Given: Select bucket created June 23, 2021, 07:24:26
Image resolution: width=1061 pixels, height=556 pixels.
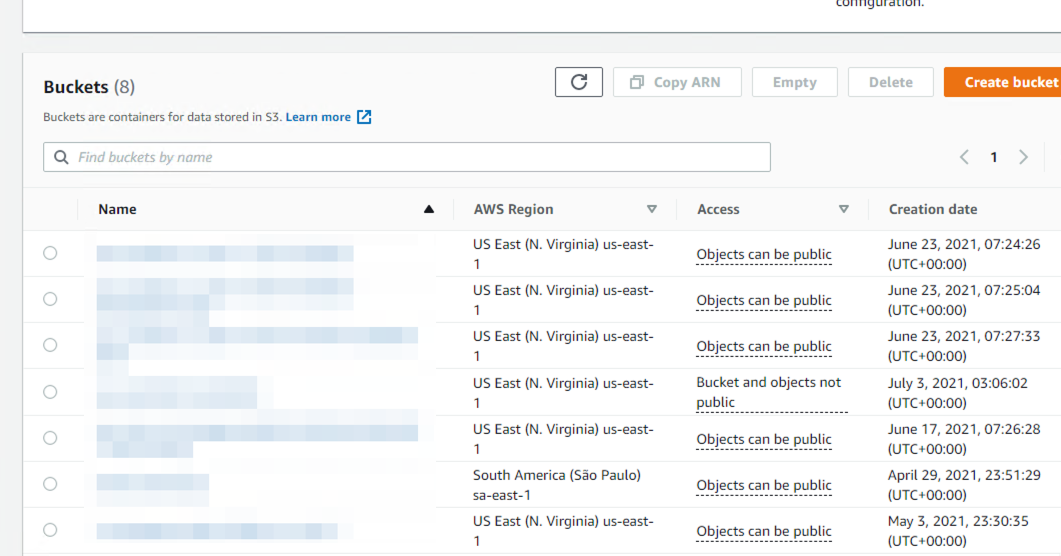Looking at the screenshot, I should coord(50,253).
